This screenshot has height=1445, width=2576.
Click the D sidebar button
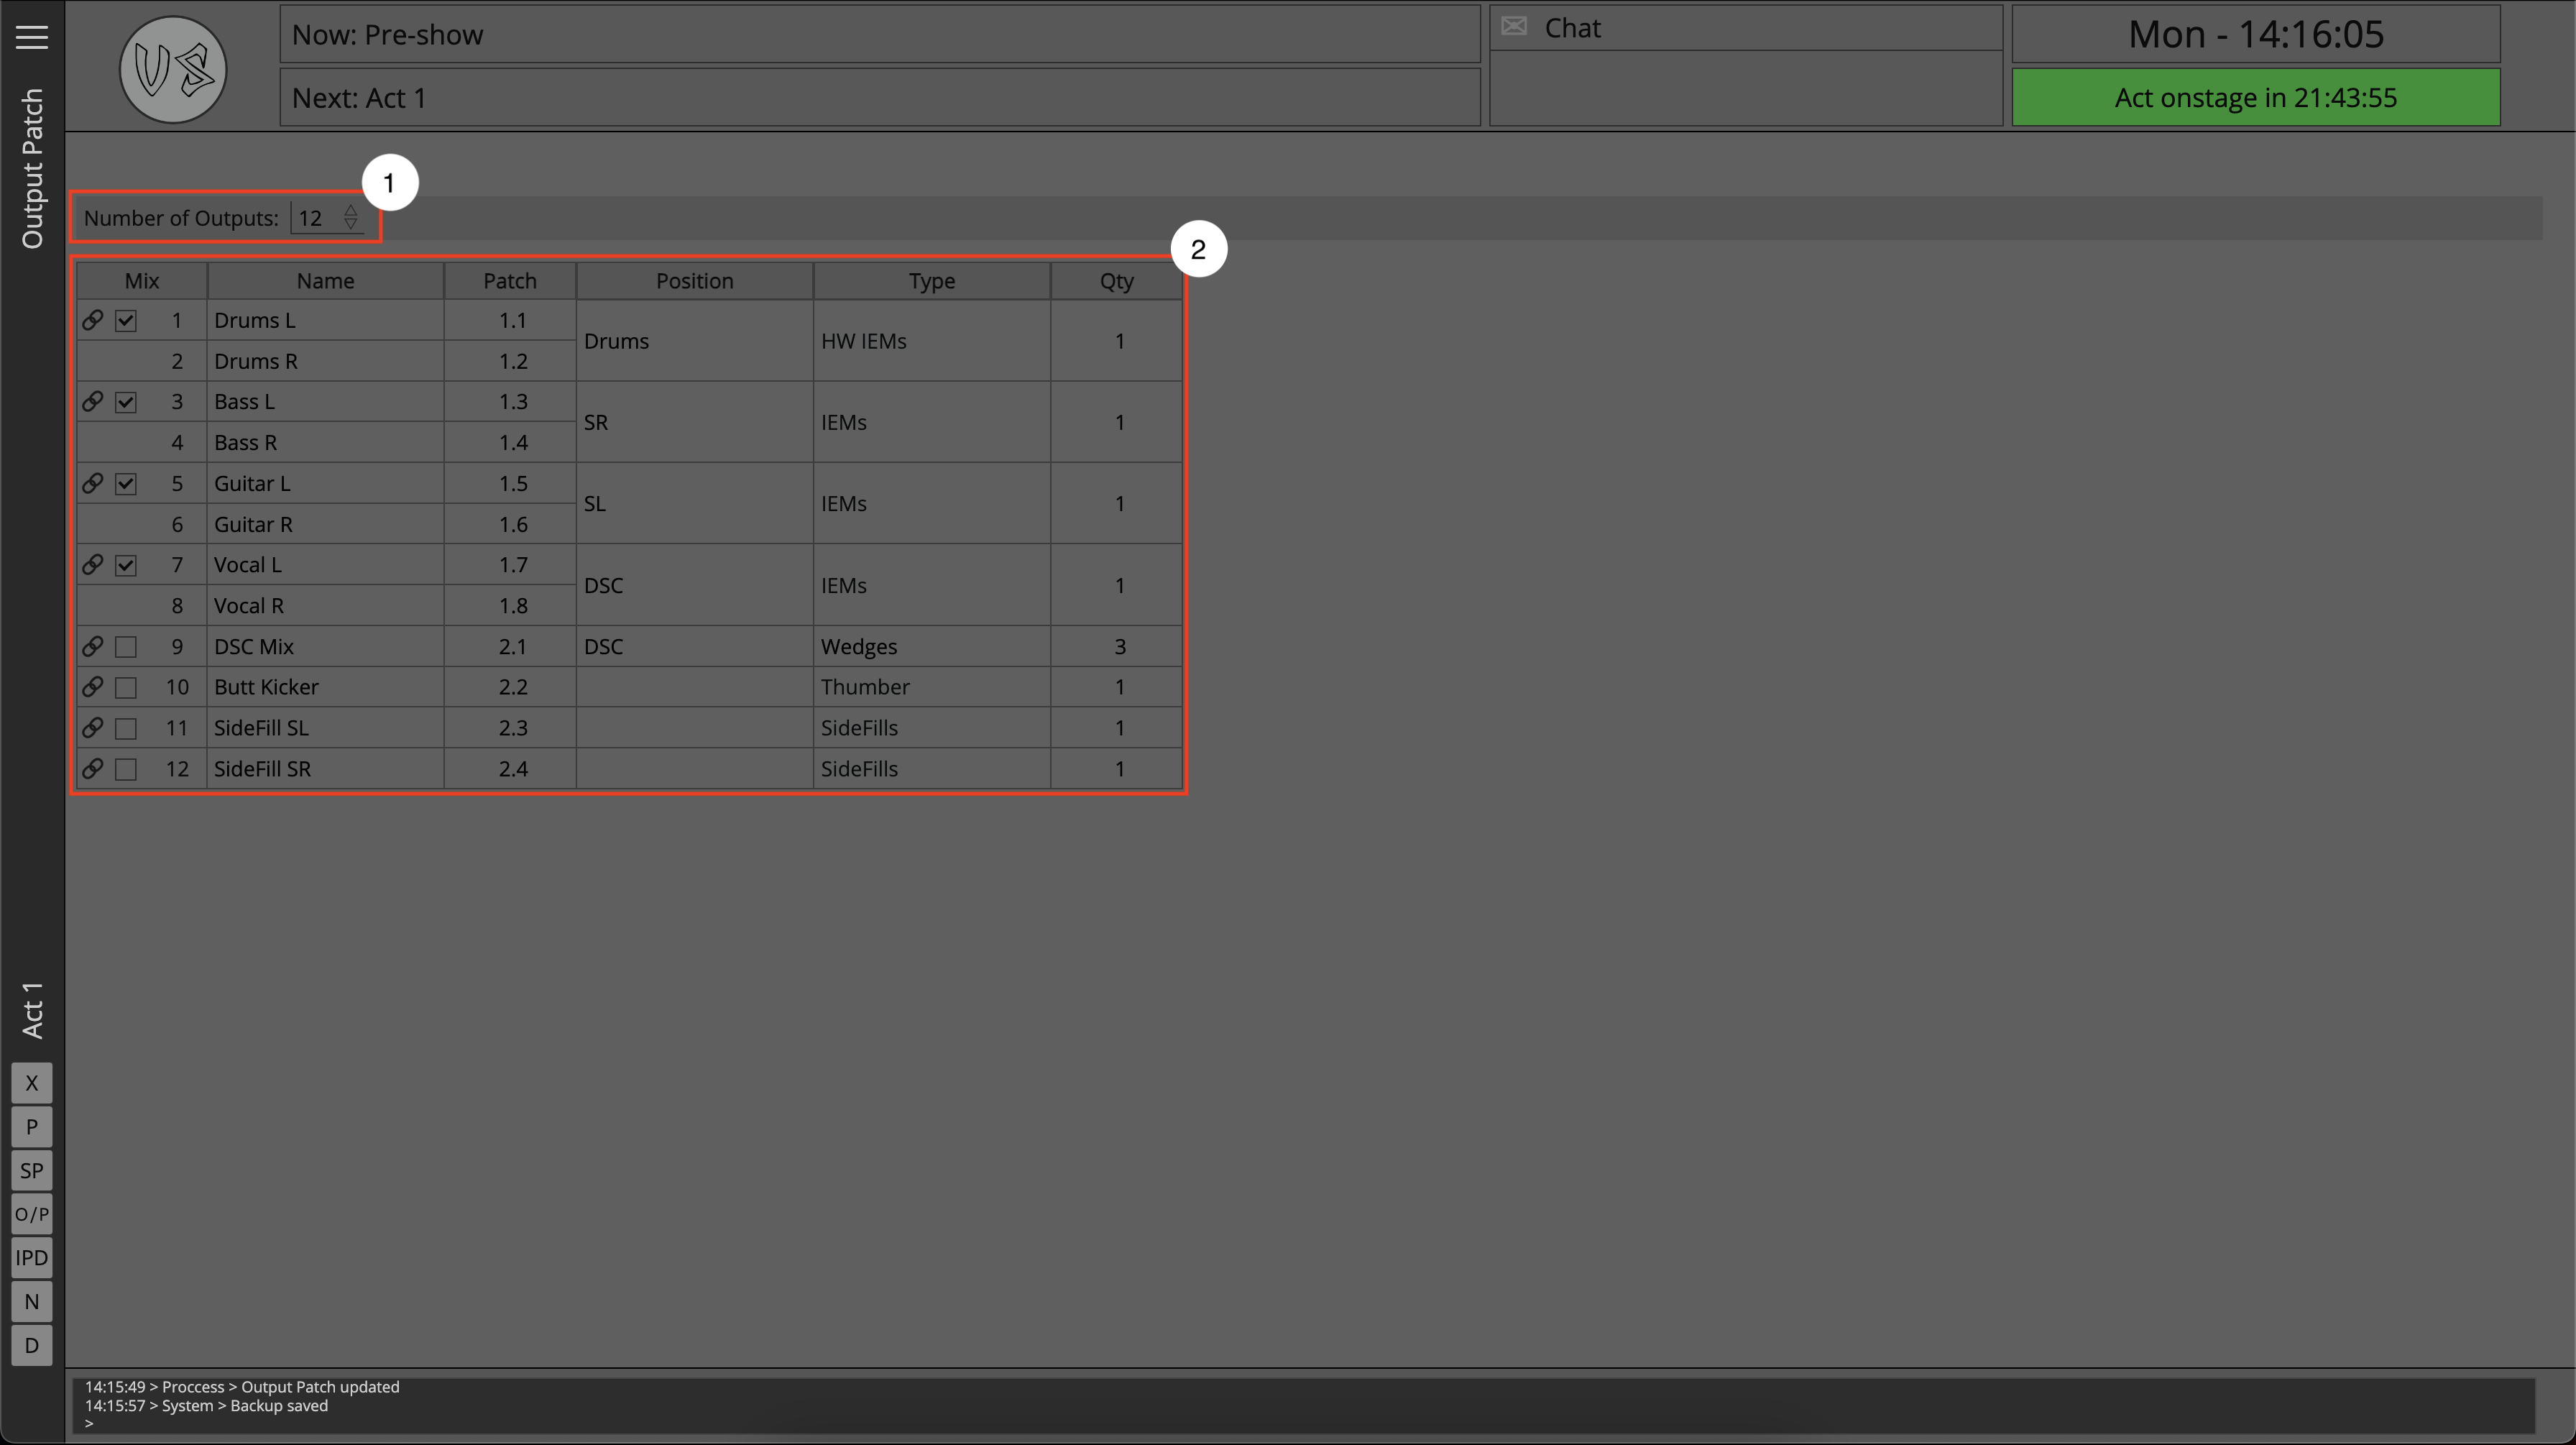click(x=32, y=1345)
